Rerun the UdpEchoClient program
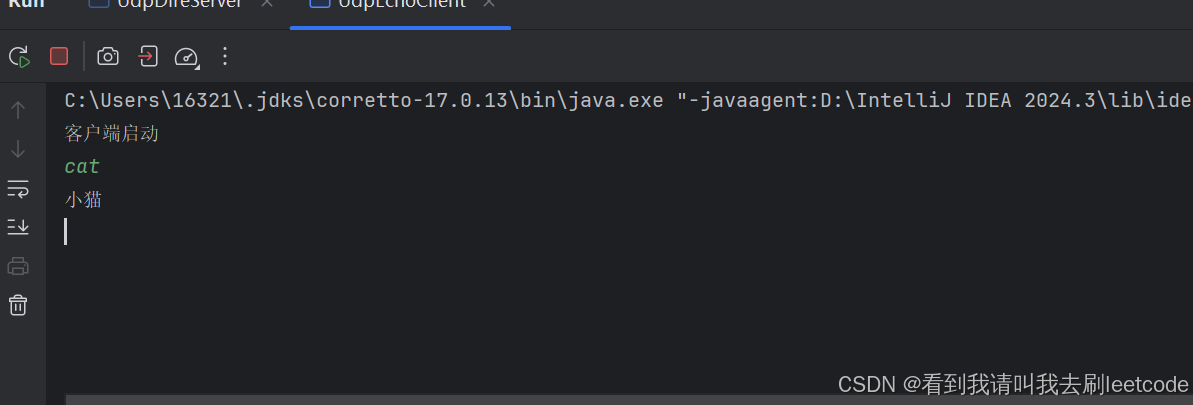The width and height of the screenshot is (1193, 405). [19, 57]
